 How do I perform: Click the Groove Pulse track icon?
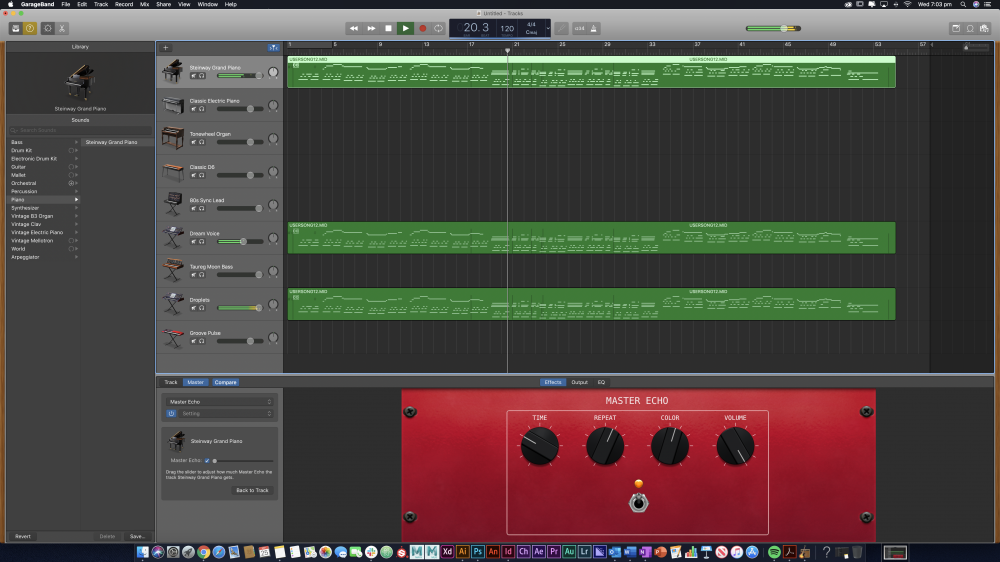(x=172, y=337)
